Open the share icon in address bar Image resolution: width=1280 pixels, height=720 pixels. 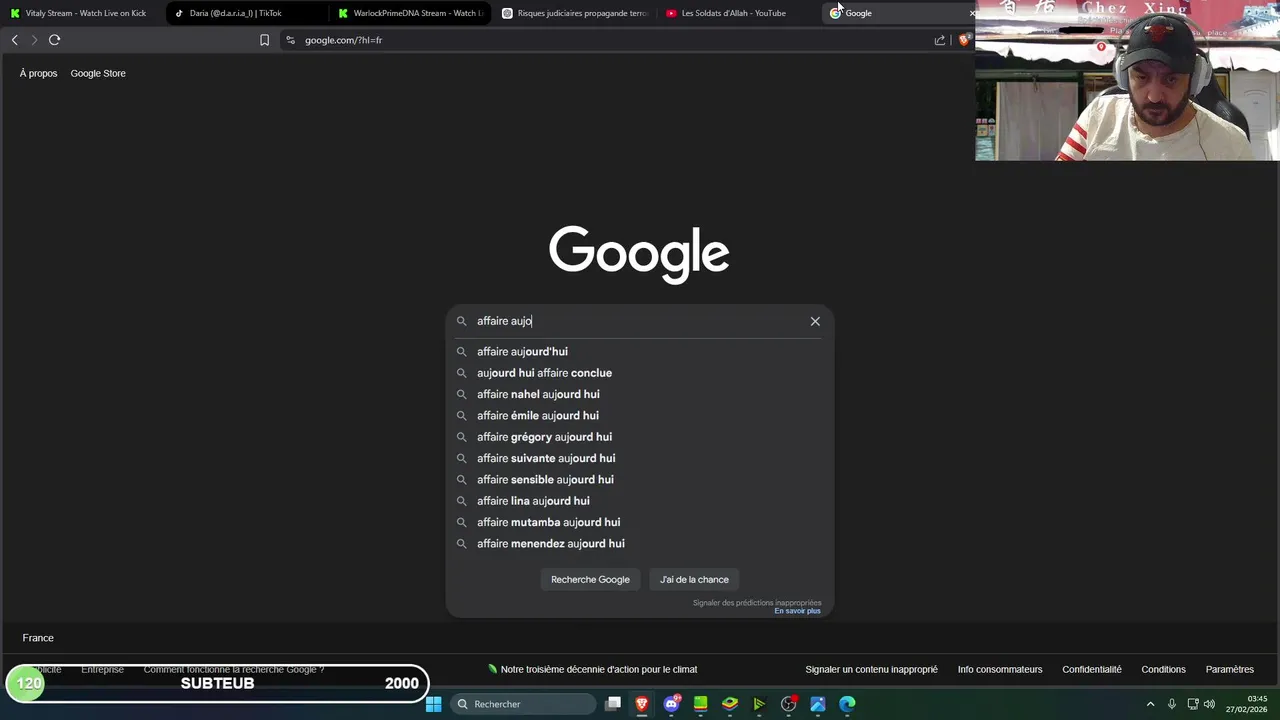(x=940, y=40)
